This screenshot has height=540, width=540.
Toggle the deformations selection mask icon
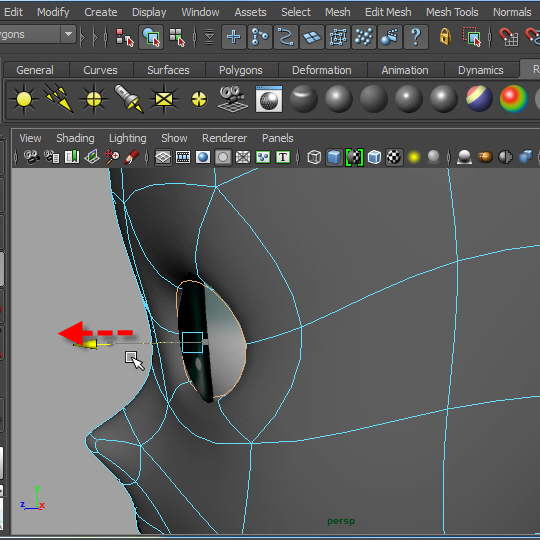click(338, 37)
